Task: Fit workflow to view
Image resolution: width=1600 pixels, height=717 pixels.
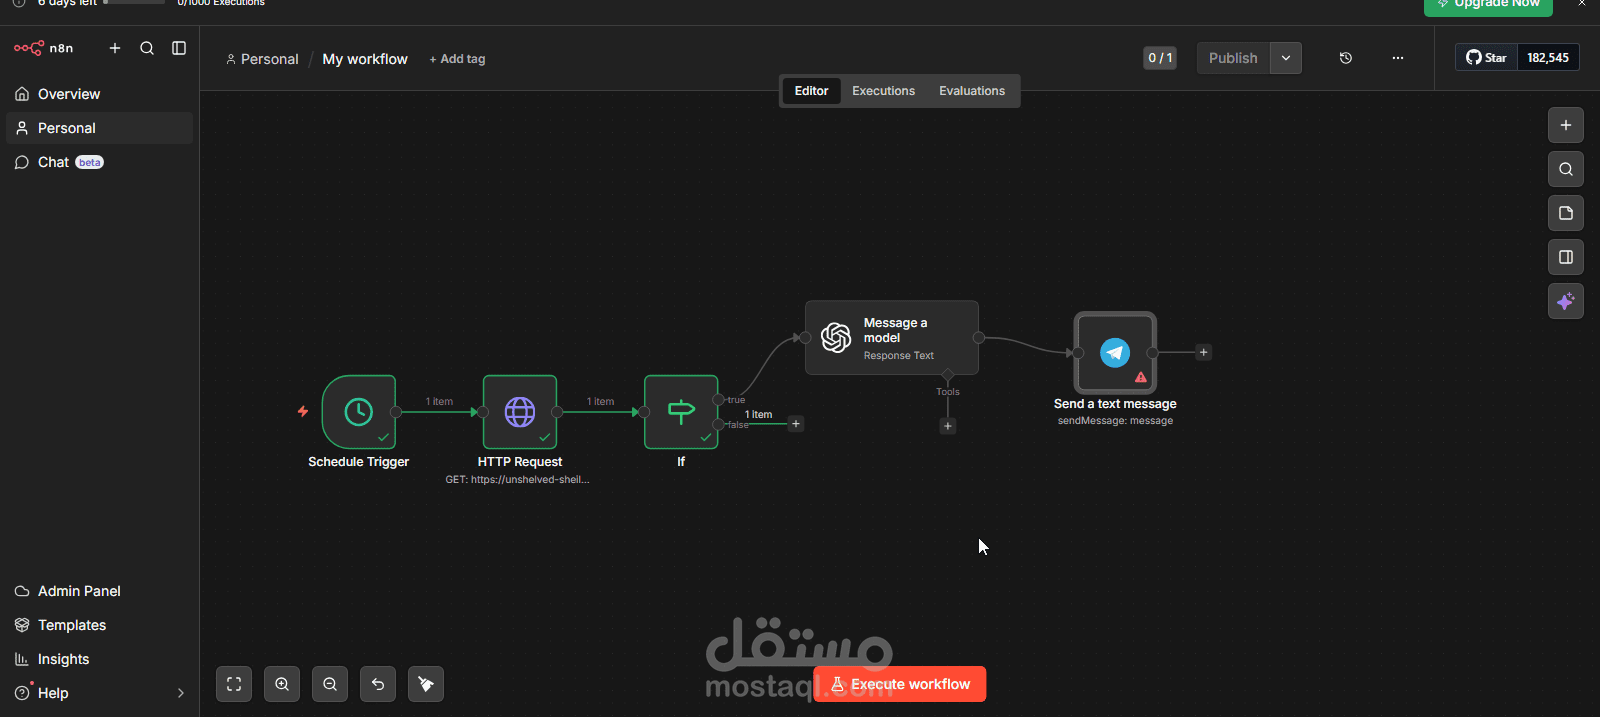Action: click(x=234, y=684)
